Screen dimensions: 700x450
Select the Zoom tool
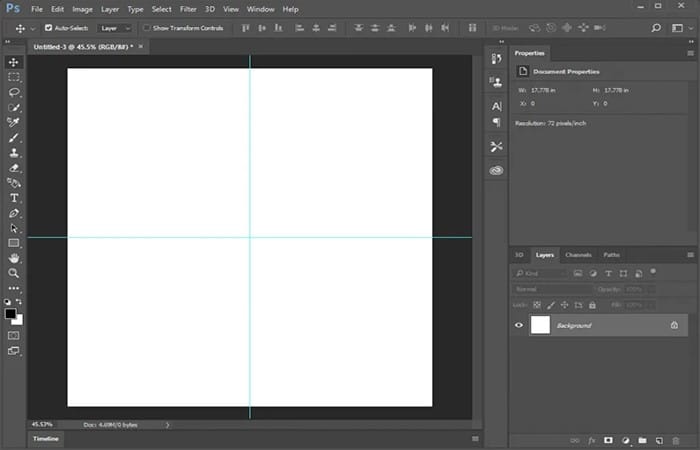14,273
